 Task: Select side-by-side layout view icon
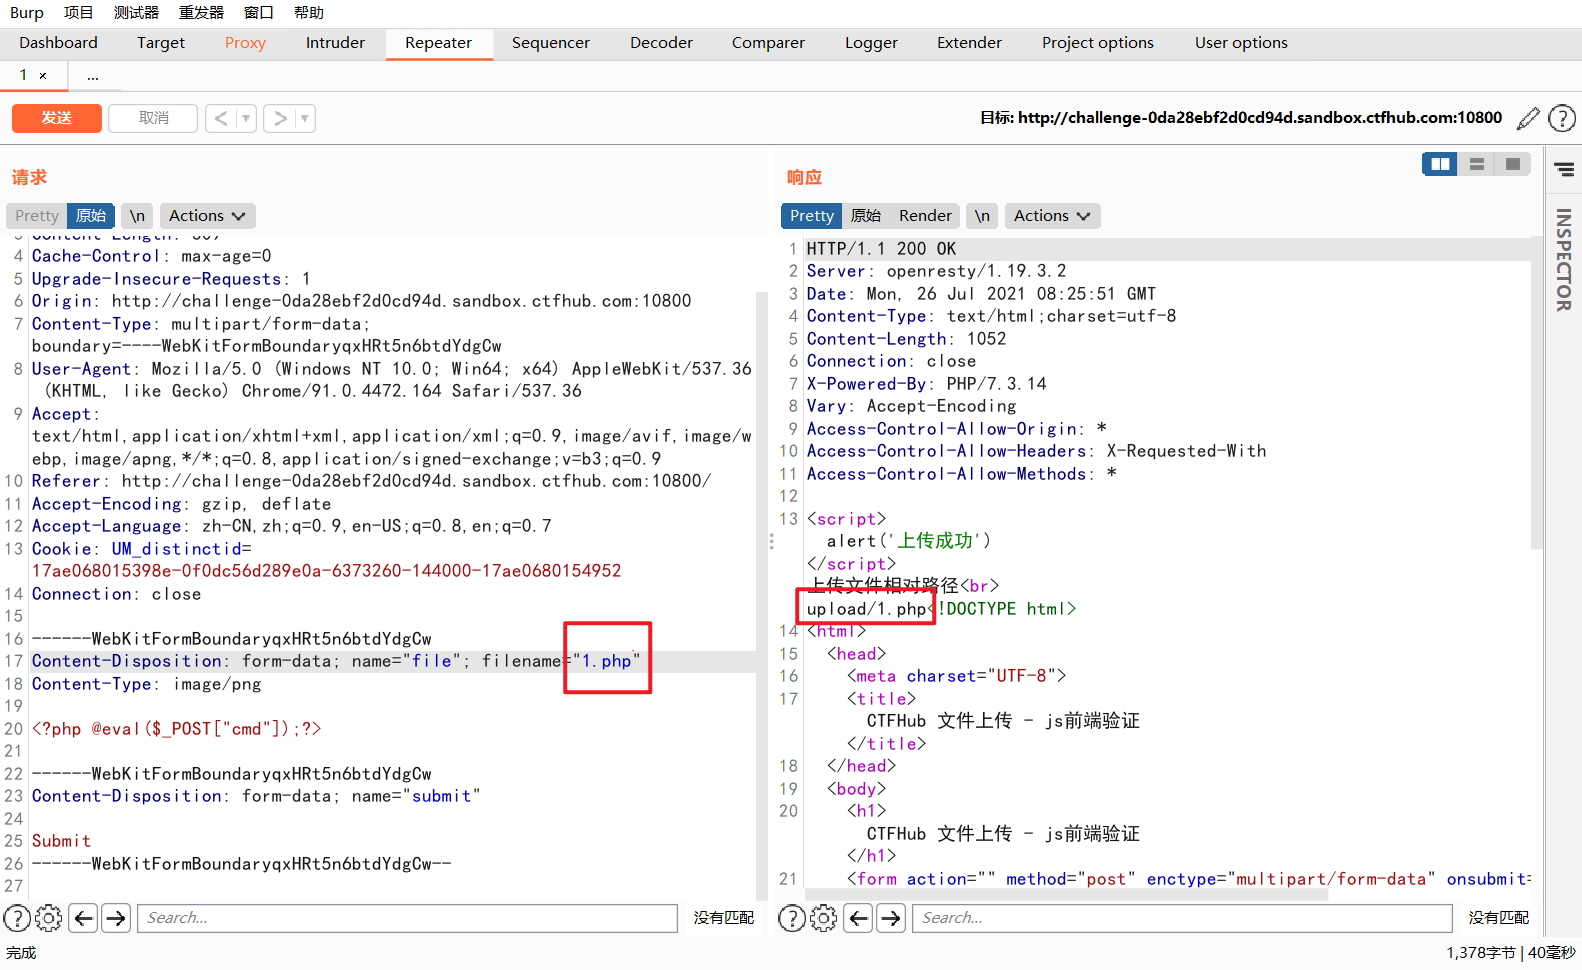click(x=1440, y=164)
